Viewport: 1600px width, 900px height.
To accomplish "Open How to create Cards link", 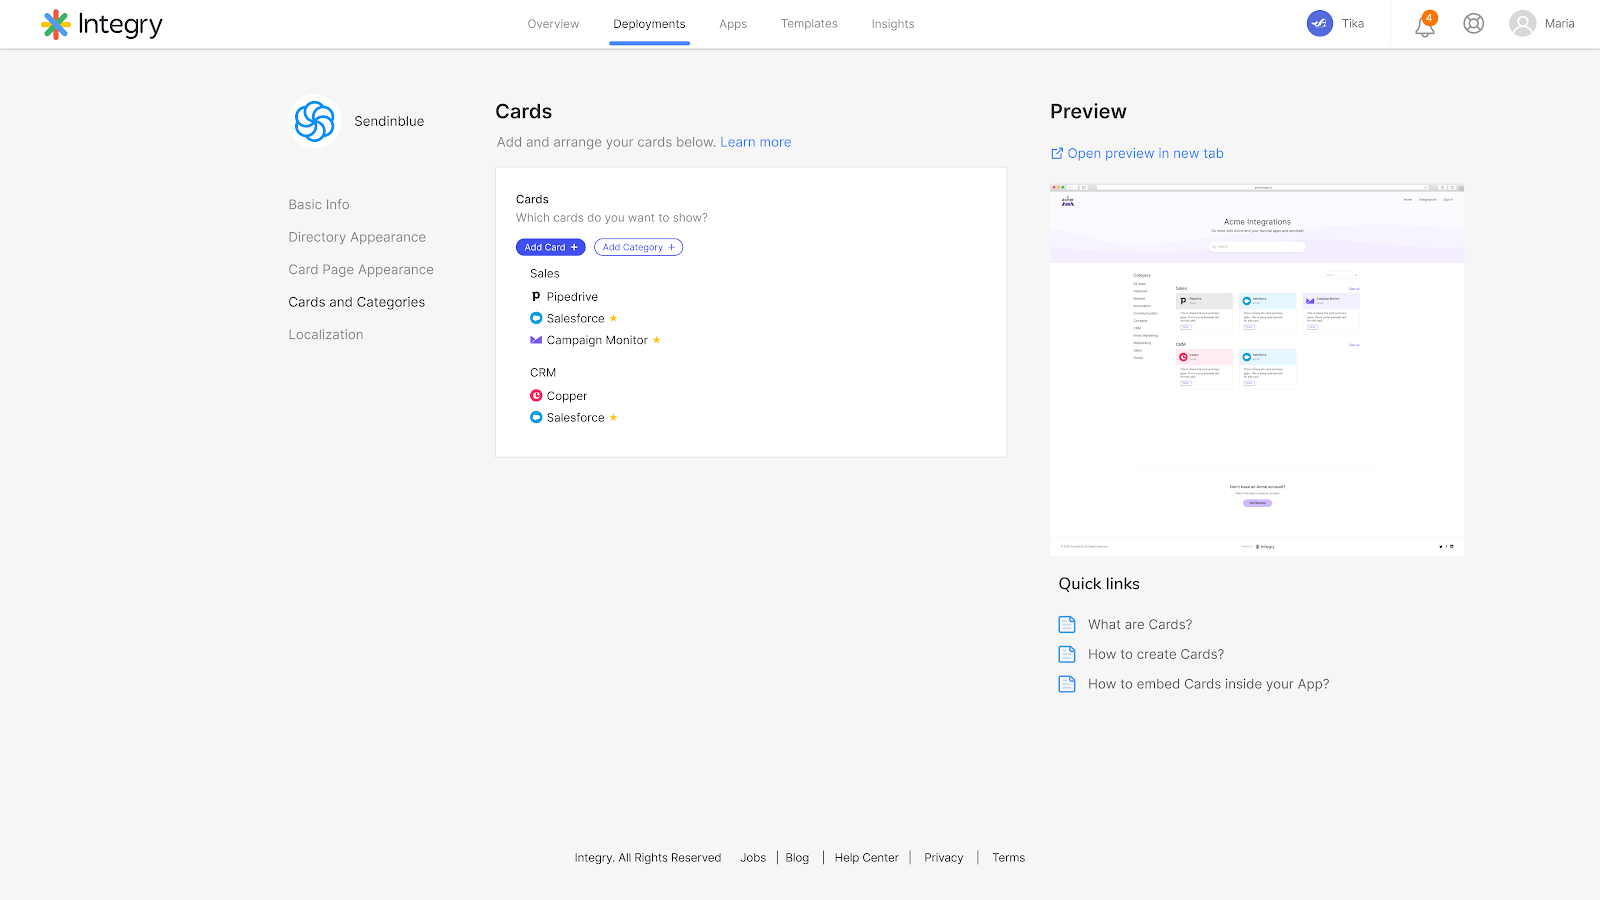I will click(x=1156, y=654).
